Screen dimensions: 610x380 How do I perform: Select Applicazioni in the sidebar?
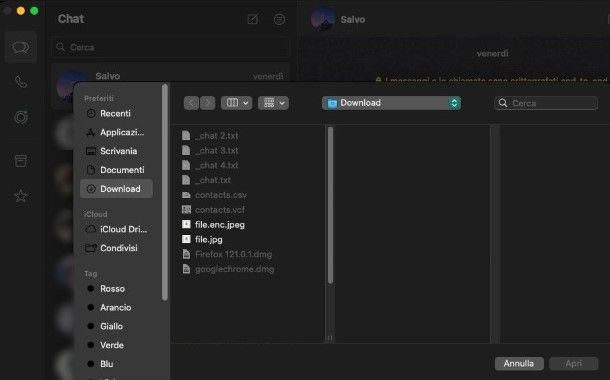point(116,132)
